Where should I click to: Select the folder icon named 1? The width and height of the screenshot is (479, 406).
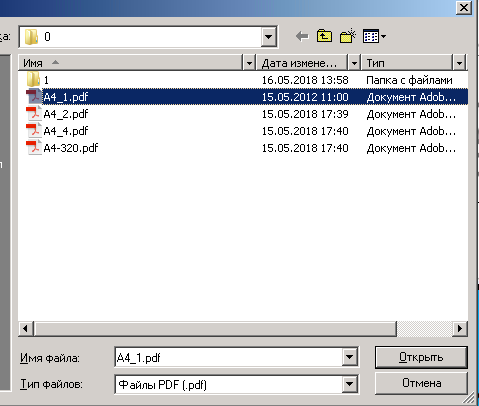pos(33,80)
